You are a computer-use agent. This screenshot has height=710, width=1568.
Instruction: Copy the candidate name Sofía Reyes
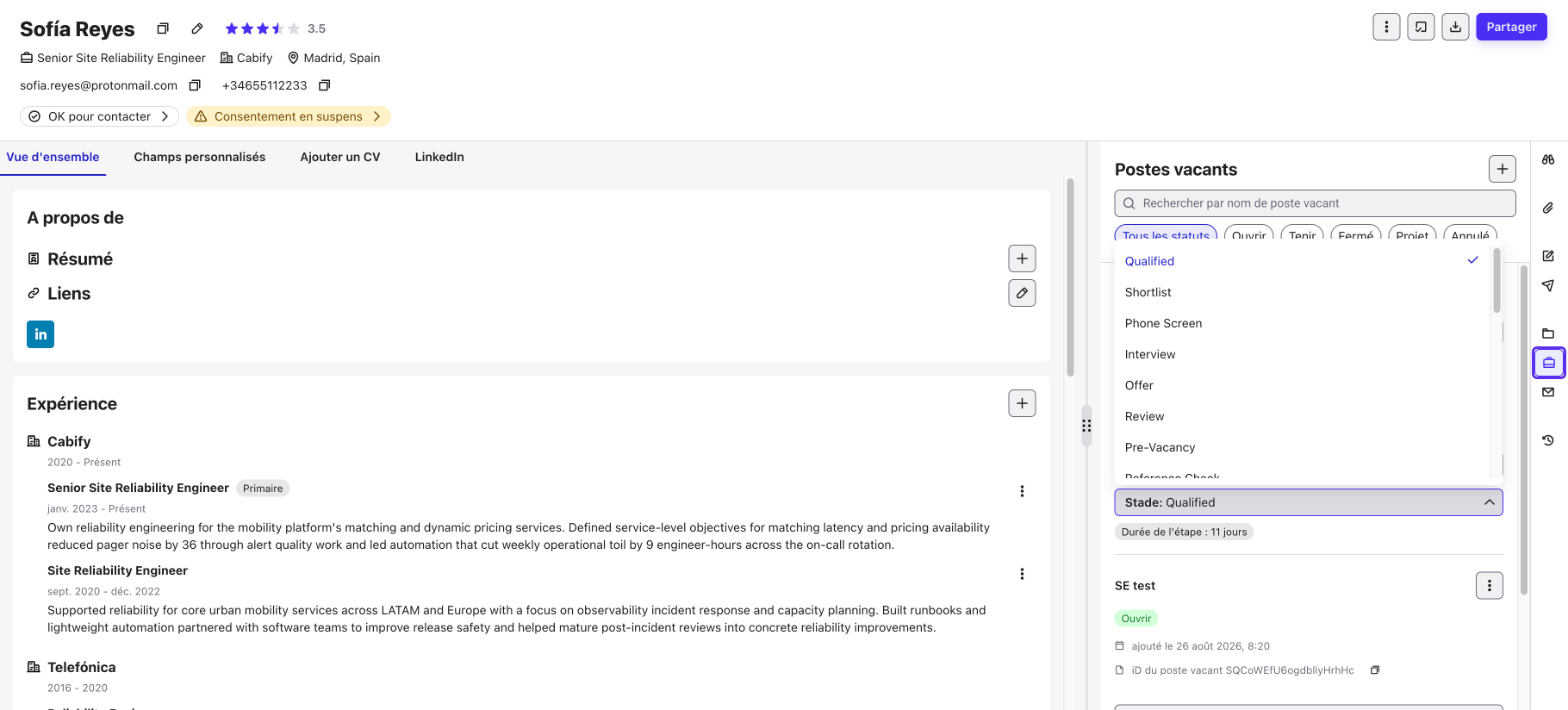163,28
